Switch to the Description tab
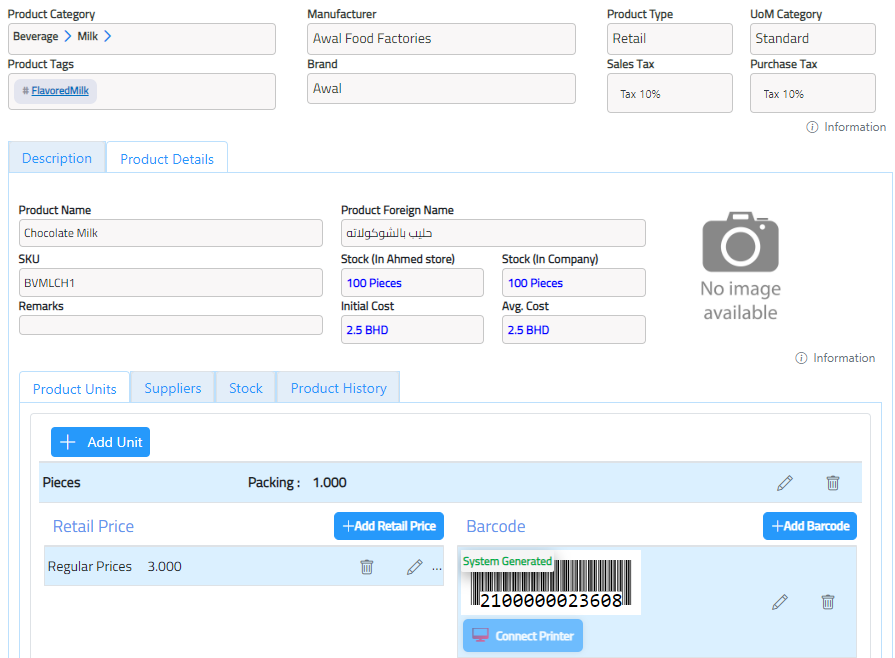 point(57,158)
